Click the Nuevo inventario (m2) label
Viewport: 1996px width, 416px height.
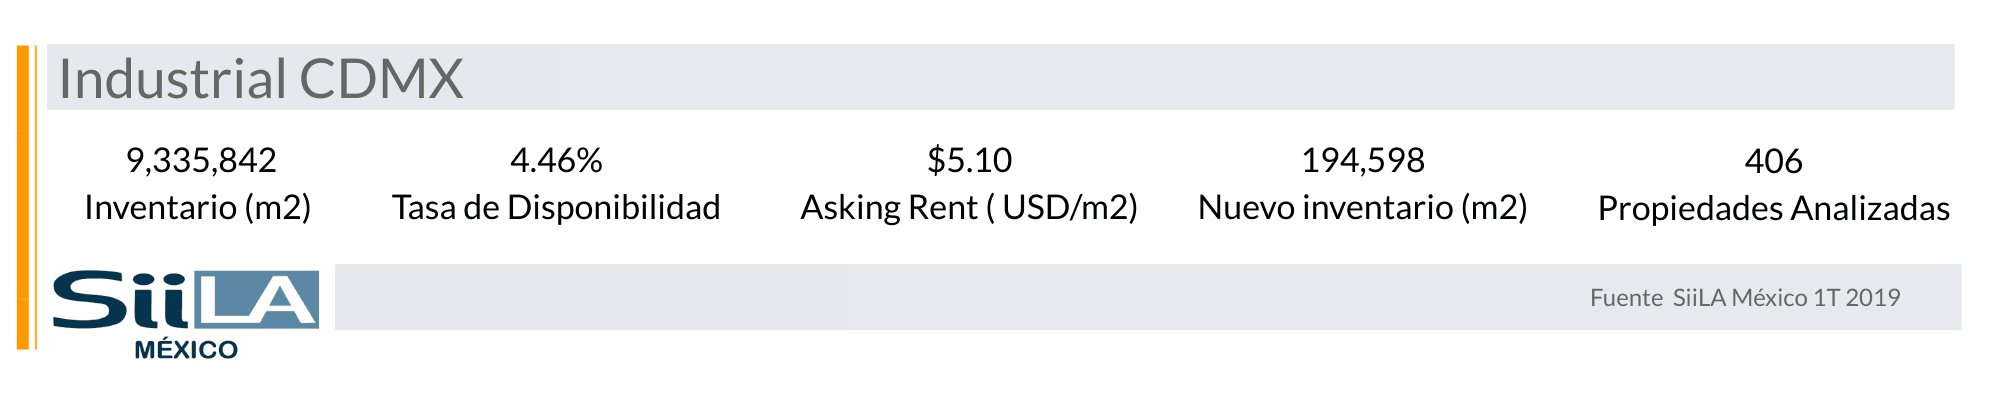tap(1362, 207)
